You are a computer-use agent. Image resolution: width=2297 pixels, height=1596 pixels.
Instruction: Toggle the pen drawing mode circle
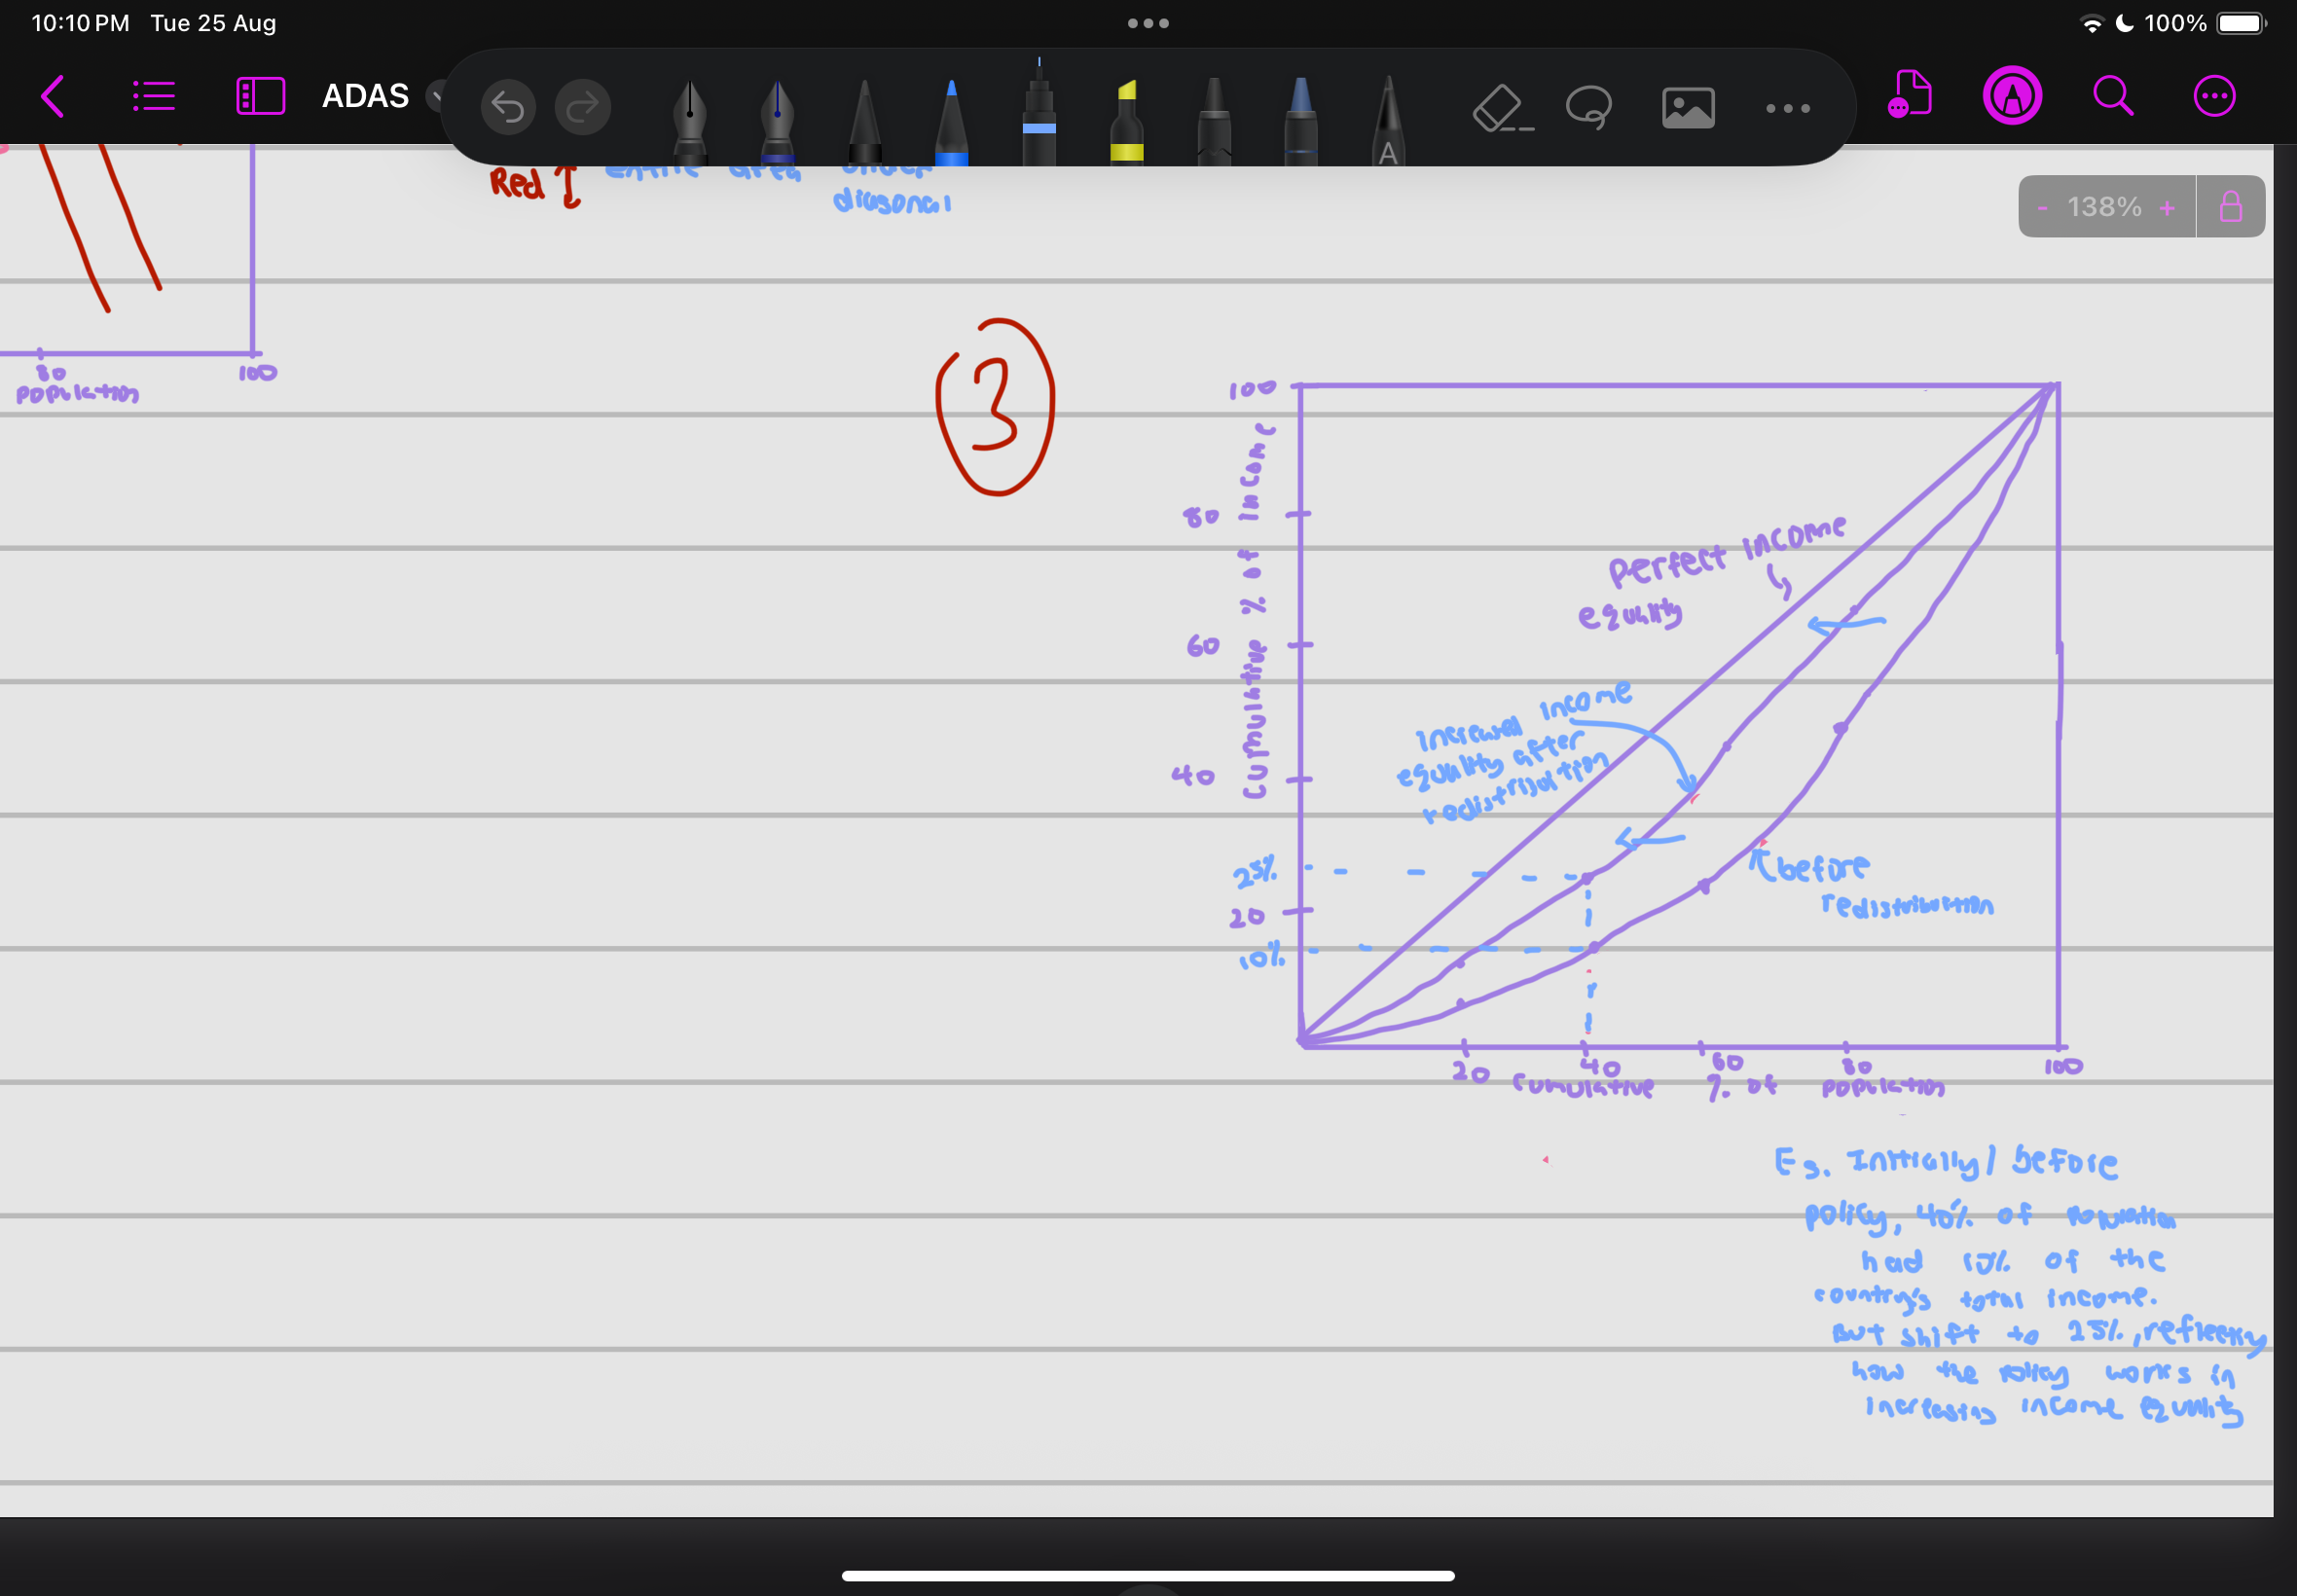point(2012,96)
